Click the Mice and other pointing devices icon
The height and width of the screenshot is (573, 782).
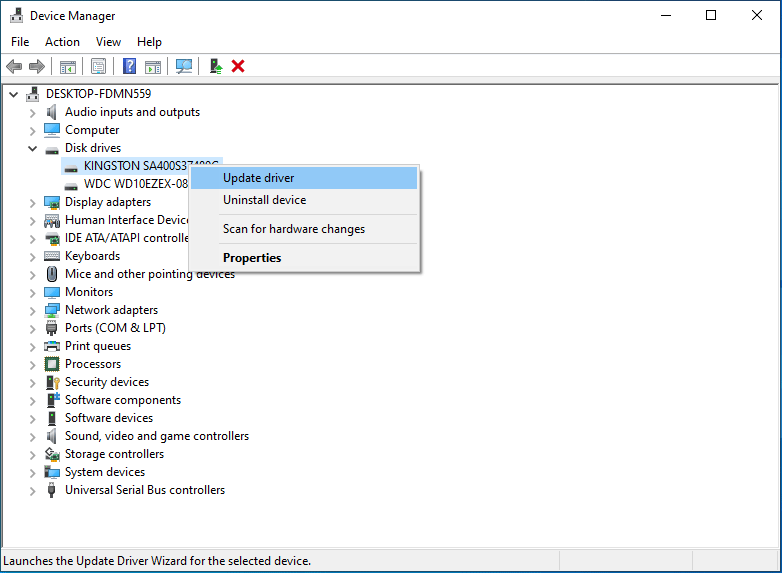(52, 274)
